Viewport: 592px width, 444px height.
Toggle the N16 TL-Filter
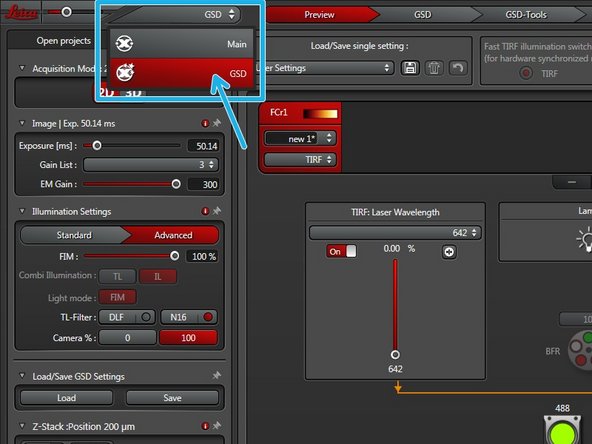click(189, 317)
